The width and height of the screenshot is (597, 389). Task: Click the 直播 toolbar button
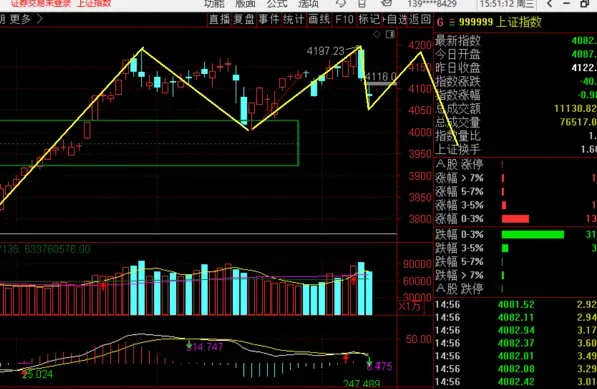click(219, 19)
